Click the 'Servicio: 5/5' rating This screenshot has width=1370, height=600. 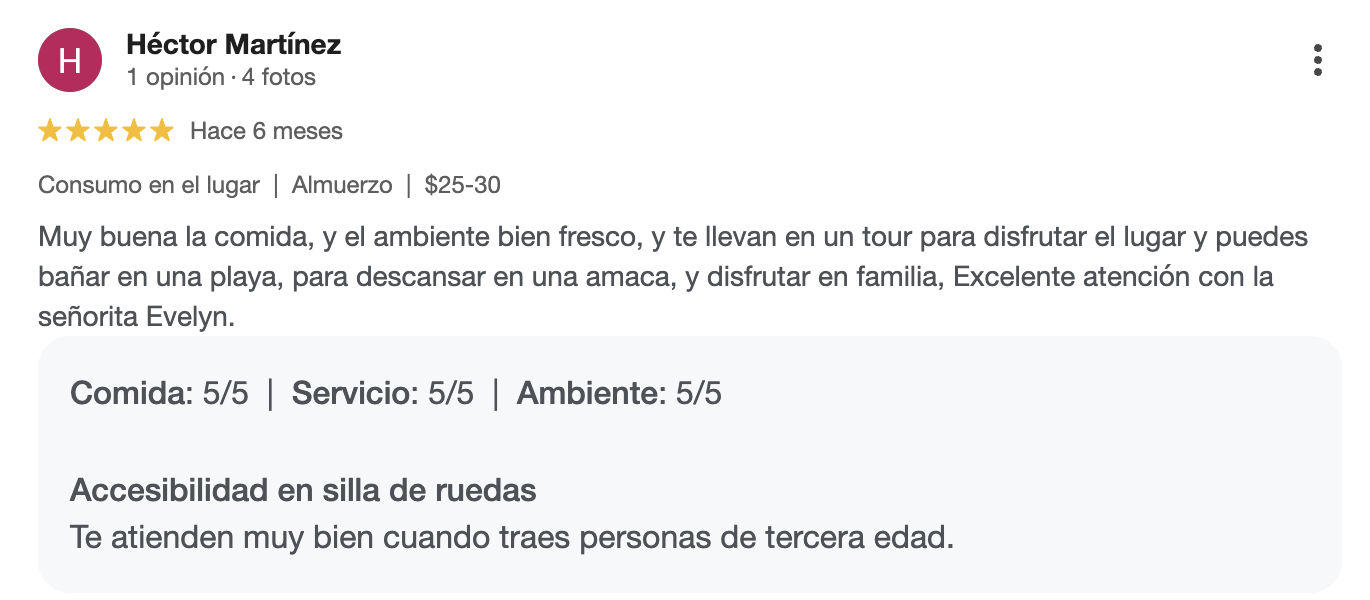[383, 394]
